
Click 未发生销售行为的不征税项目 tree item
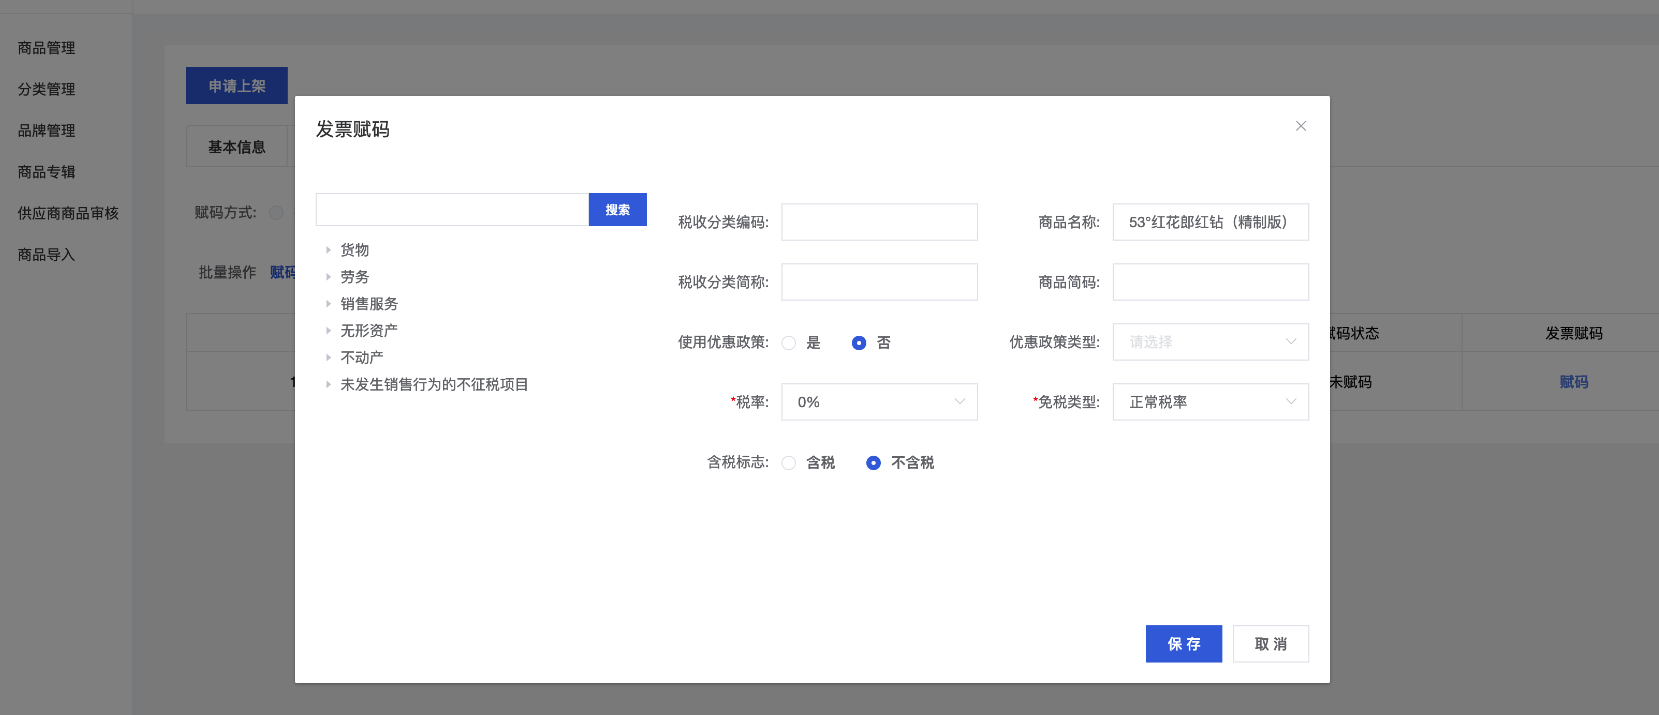(434, 385)
